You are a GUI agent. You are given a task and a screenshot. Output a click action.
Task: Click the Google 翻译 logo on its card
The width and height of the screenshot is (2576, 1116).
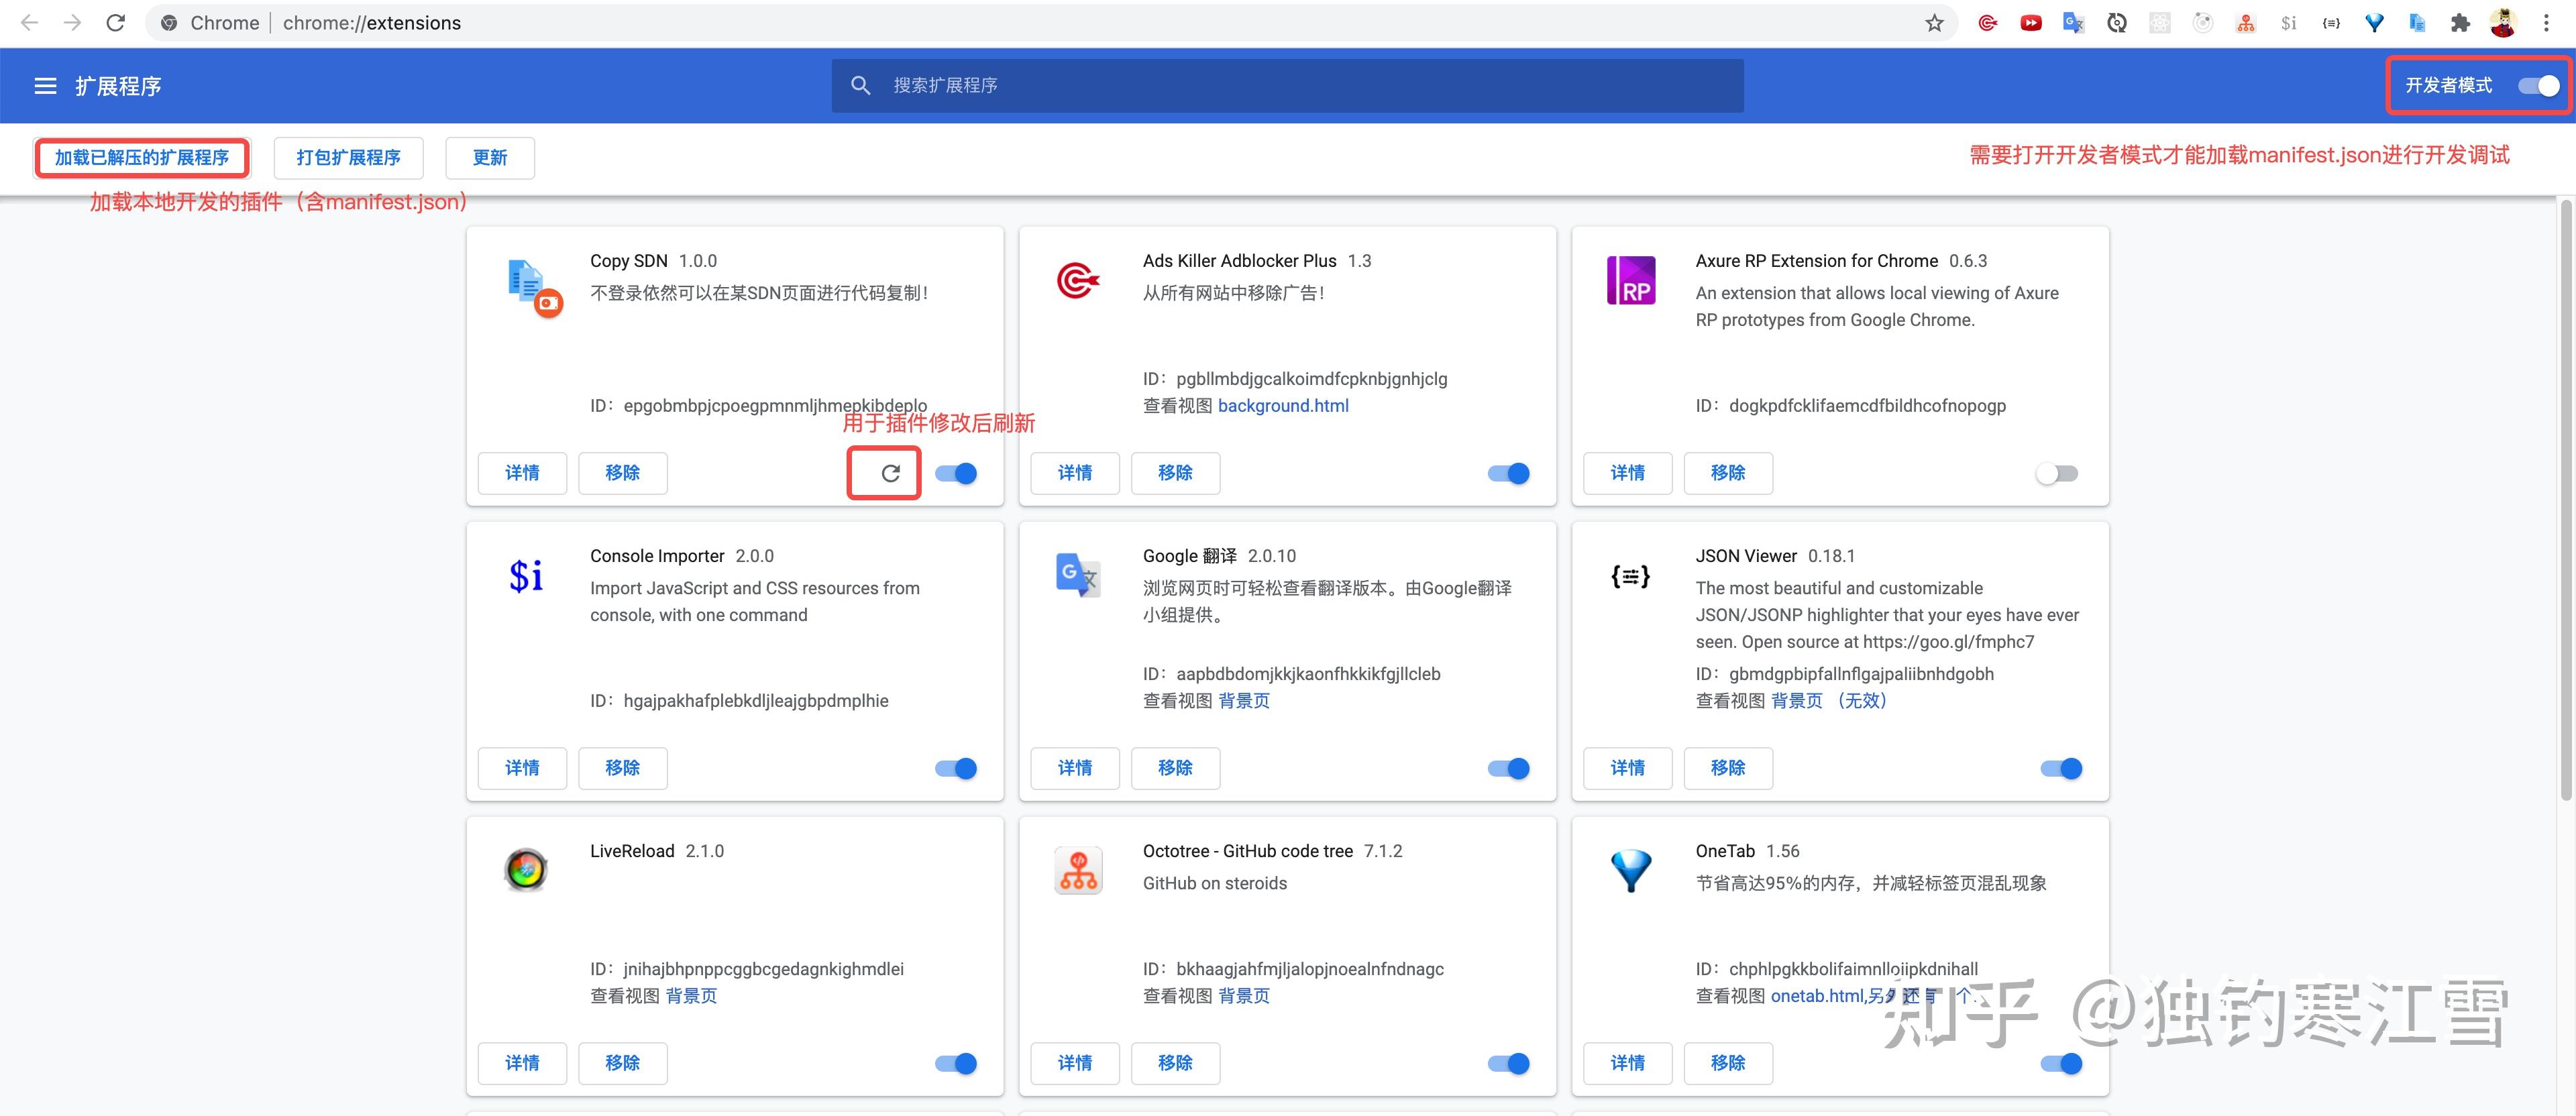tap(1078, 575)
